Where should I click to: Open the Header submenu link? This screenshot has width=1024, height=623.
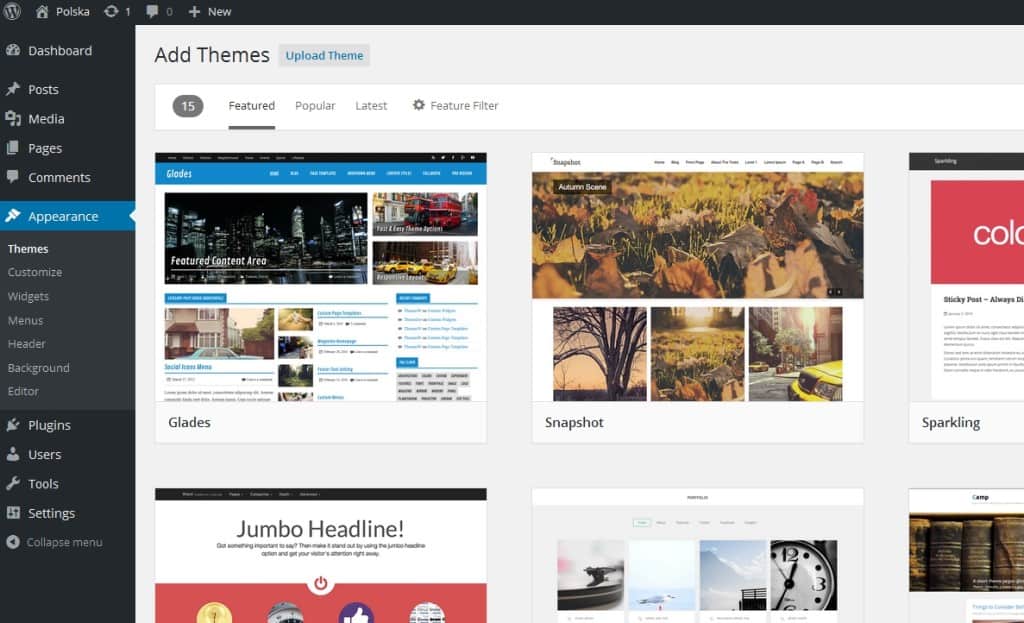click(27, 344)
